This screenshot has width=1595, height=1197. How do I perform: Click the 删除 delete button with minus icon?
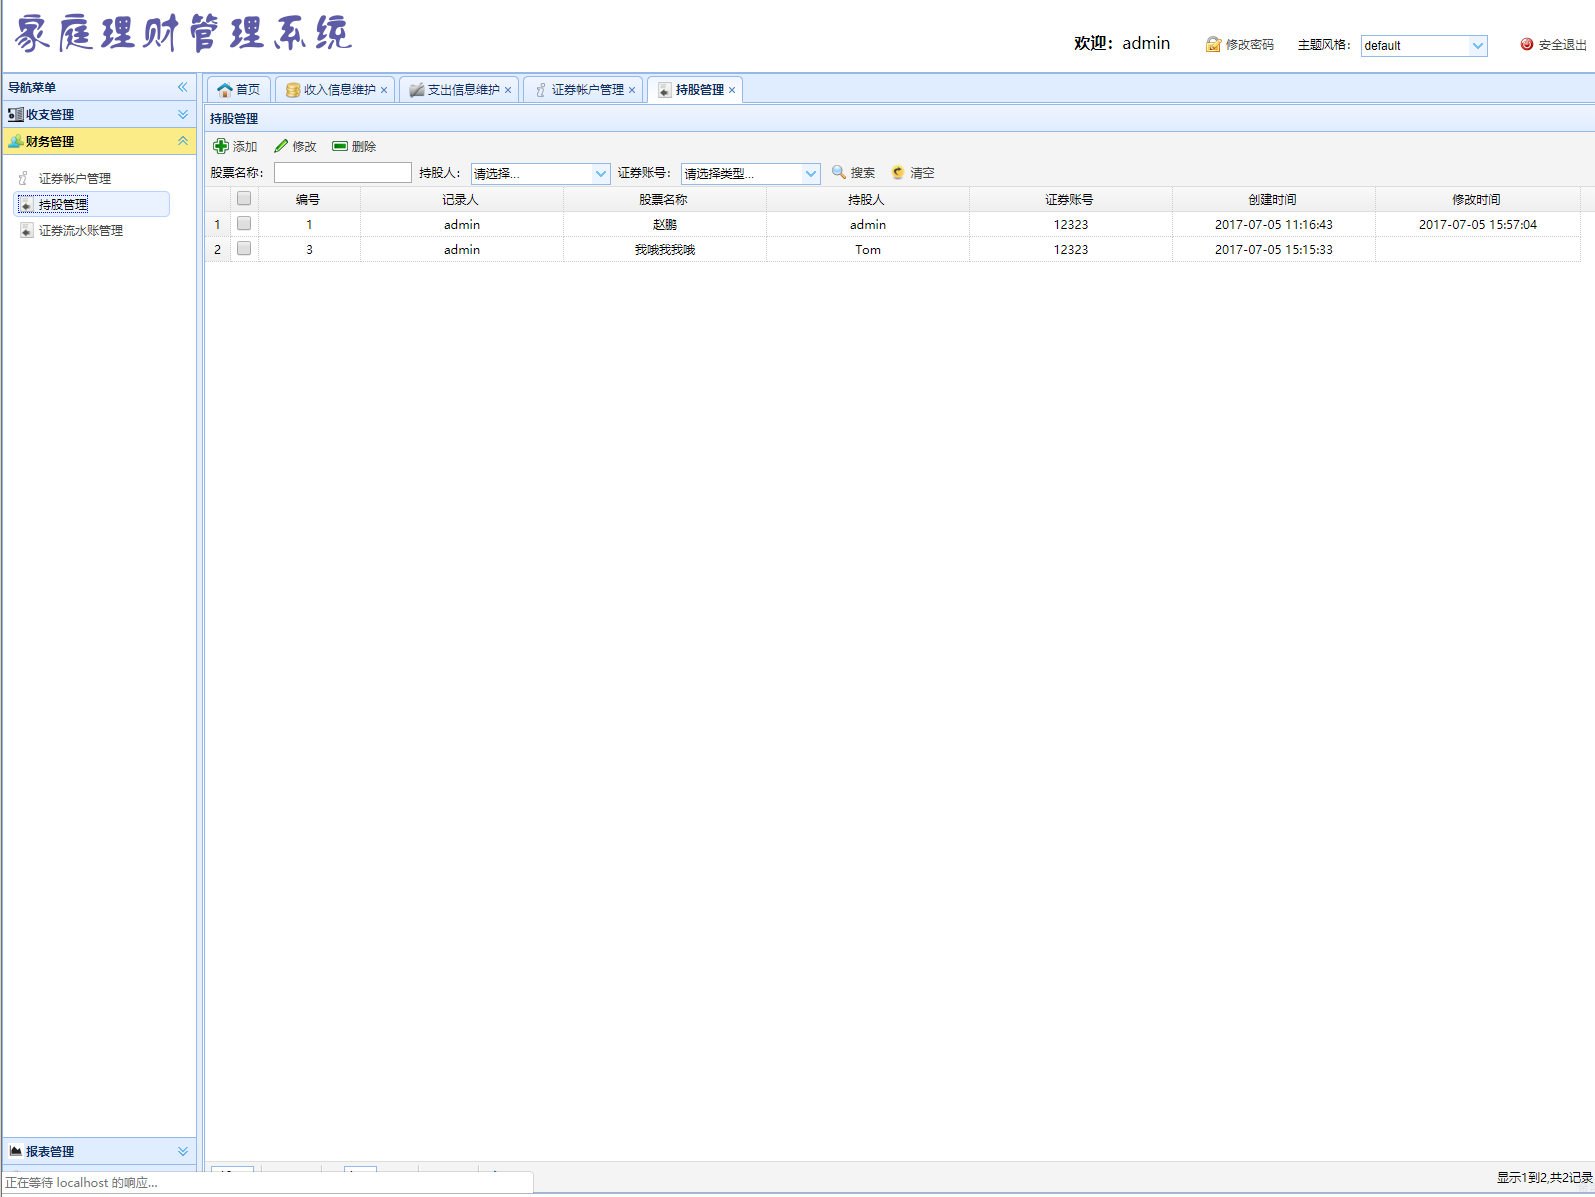pyautogui.click(x=355, y=146)
